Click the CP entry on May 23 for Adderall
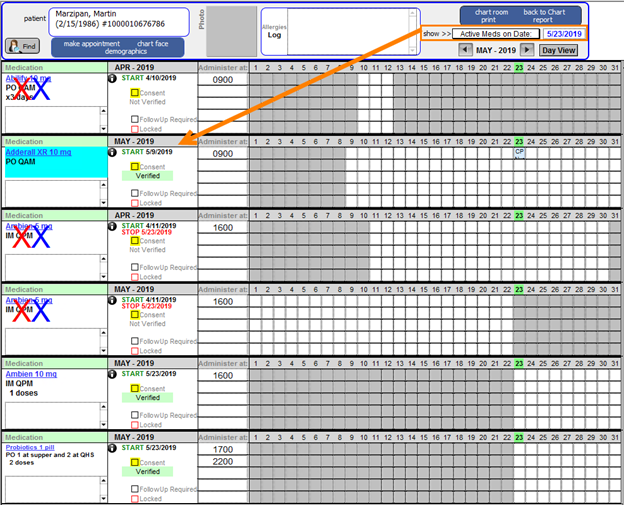 [519, 154]
